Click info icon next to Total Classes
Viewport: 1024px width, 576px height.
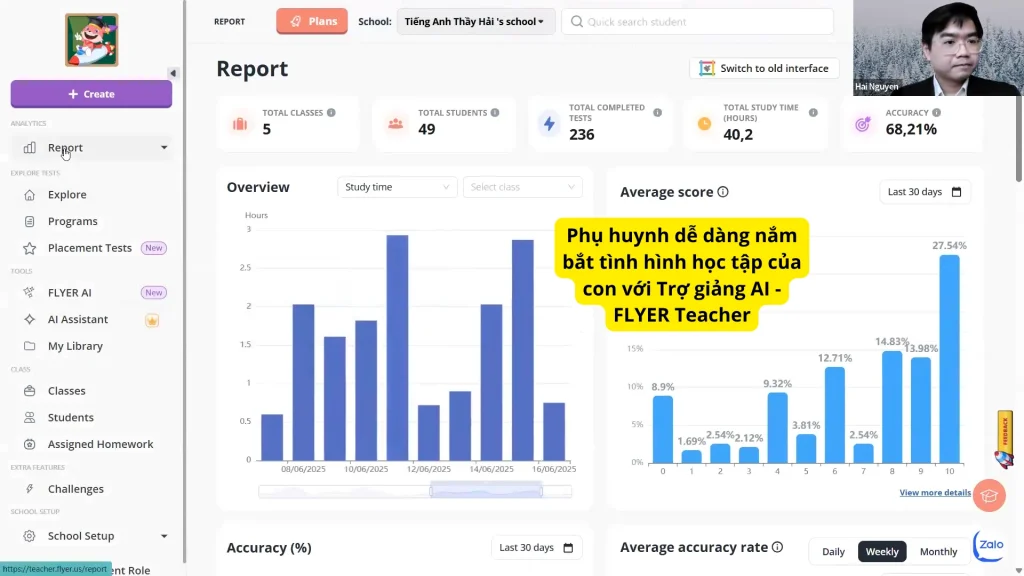[x=331, y=113]
